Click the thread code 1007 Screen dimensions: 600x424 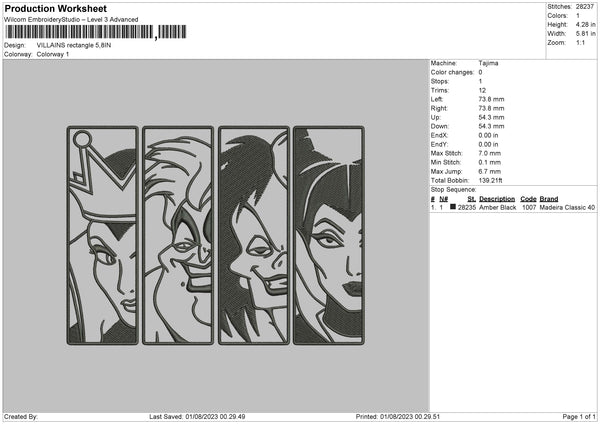coord(529,207)
